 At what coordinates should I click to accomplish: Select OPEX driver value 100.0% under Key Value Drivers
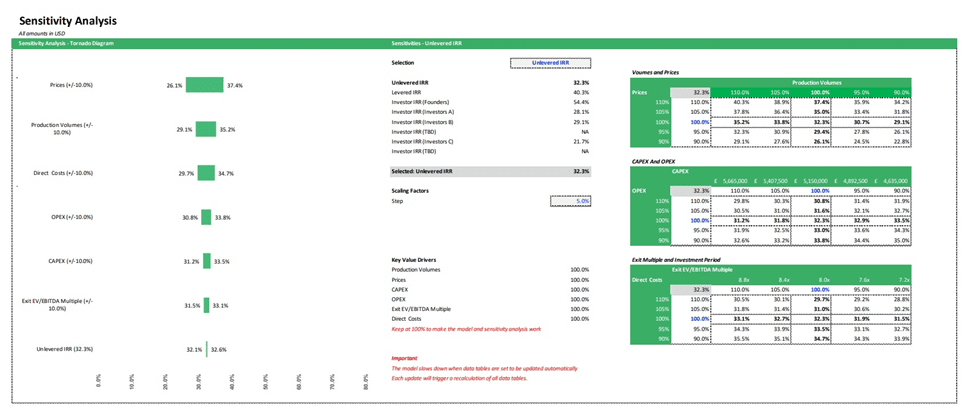tap(580, 300)
